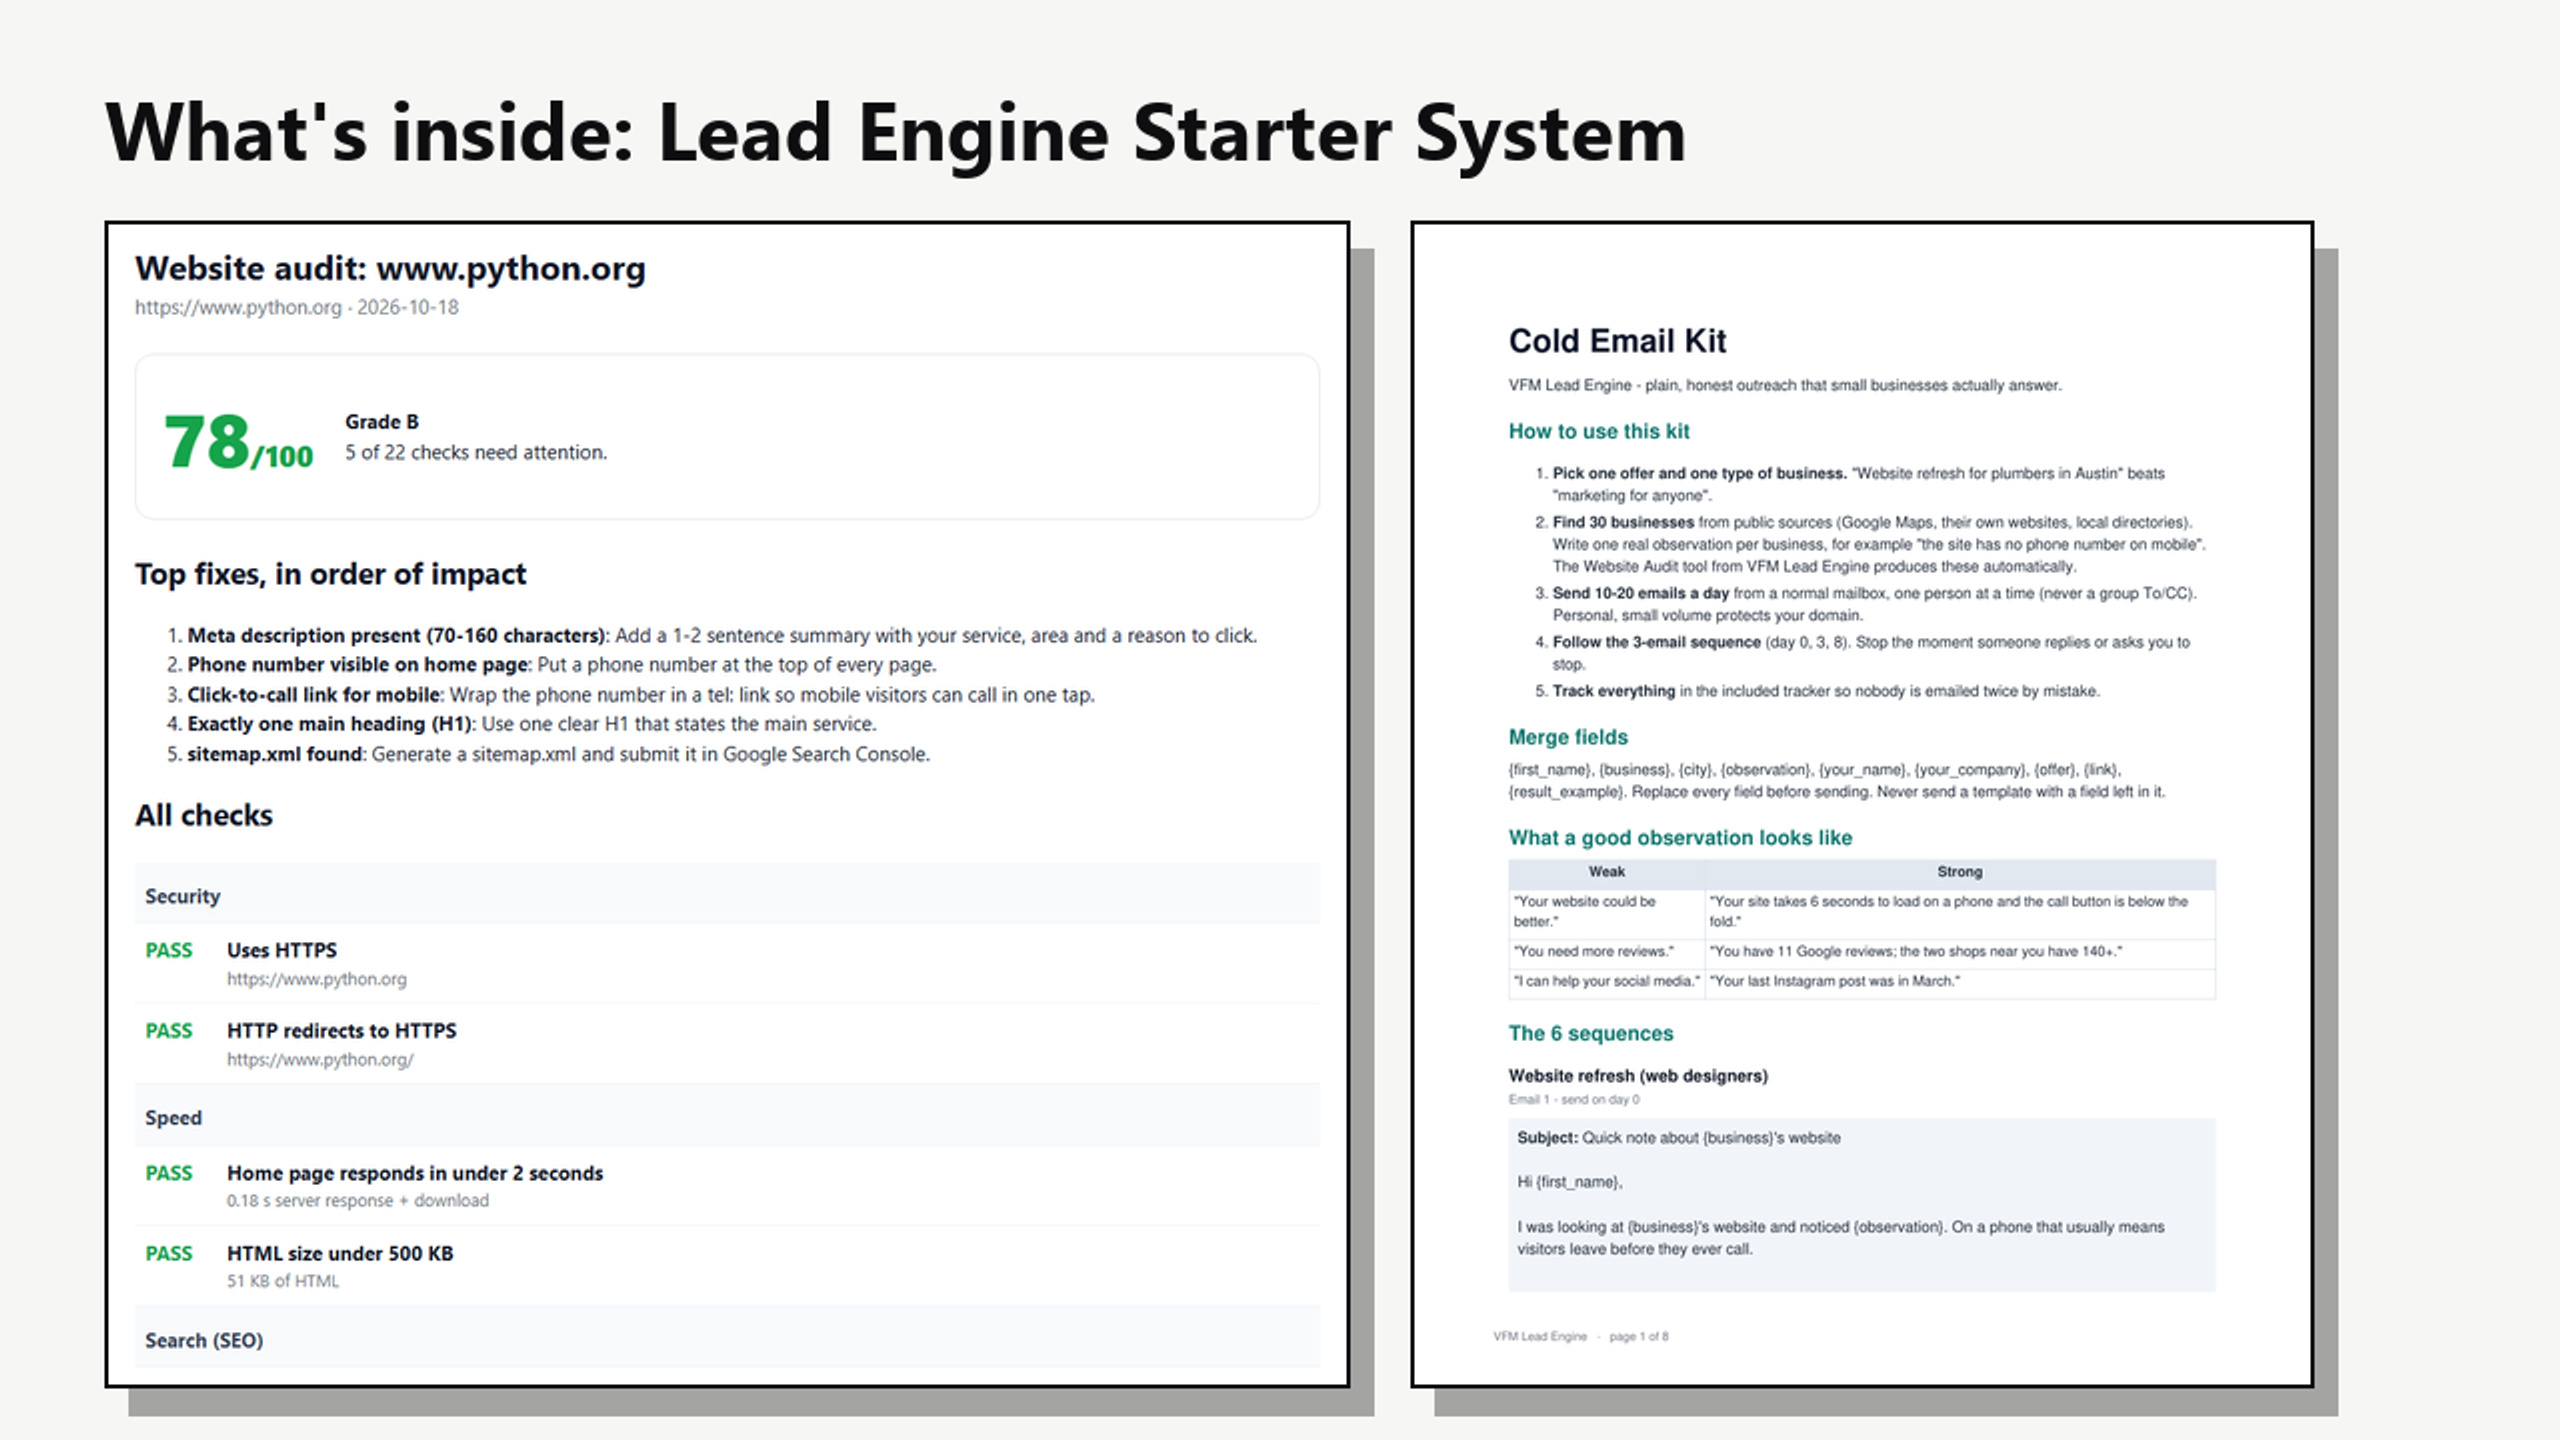Click the 'Security' section row
Image resolution: width=2560 pixels, height=1440 pixels.
click(727, 895)
